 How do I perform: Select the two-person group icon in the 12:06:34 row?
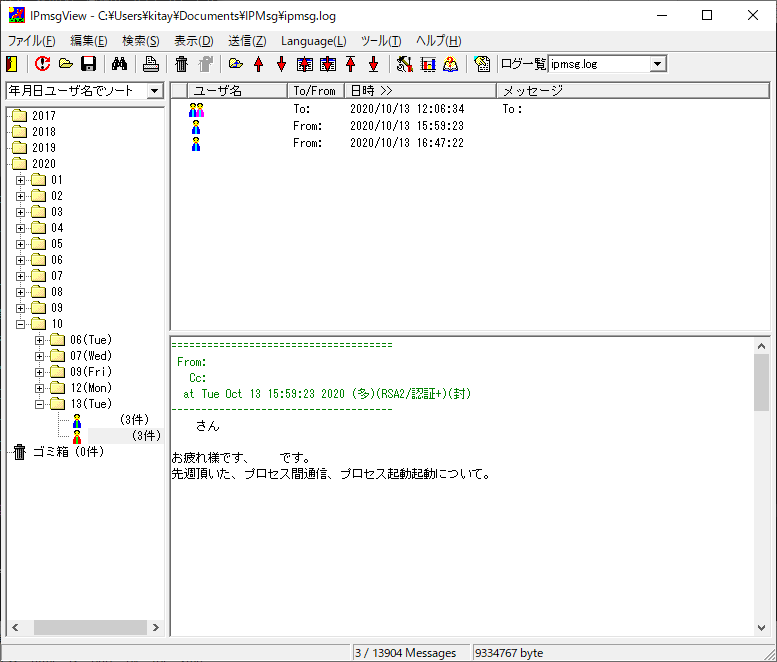click(x=196, y=110)
